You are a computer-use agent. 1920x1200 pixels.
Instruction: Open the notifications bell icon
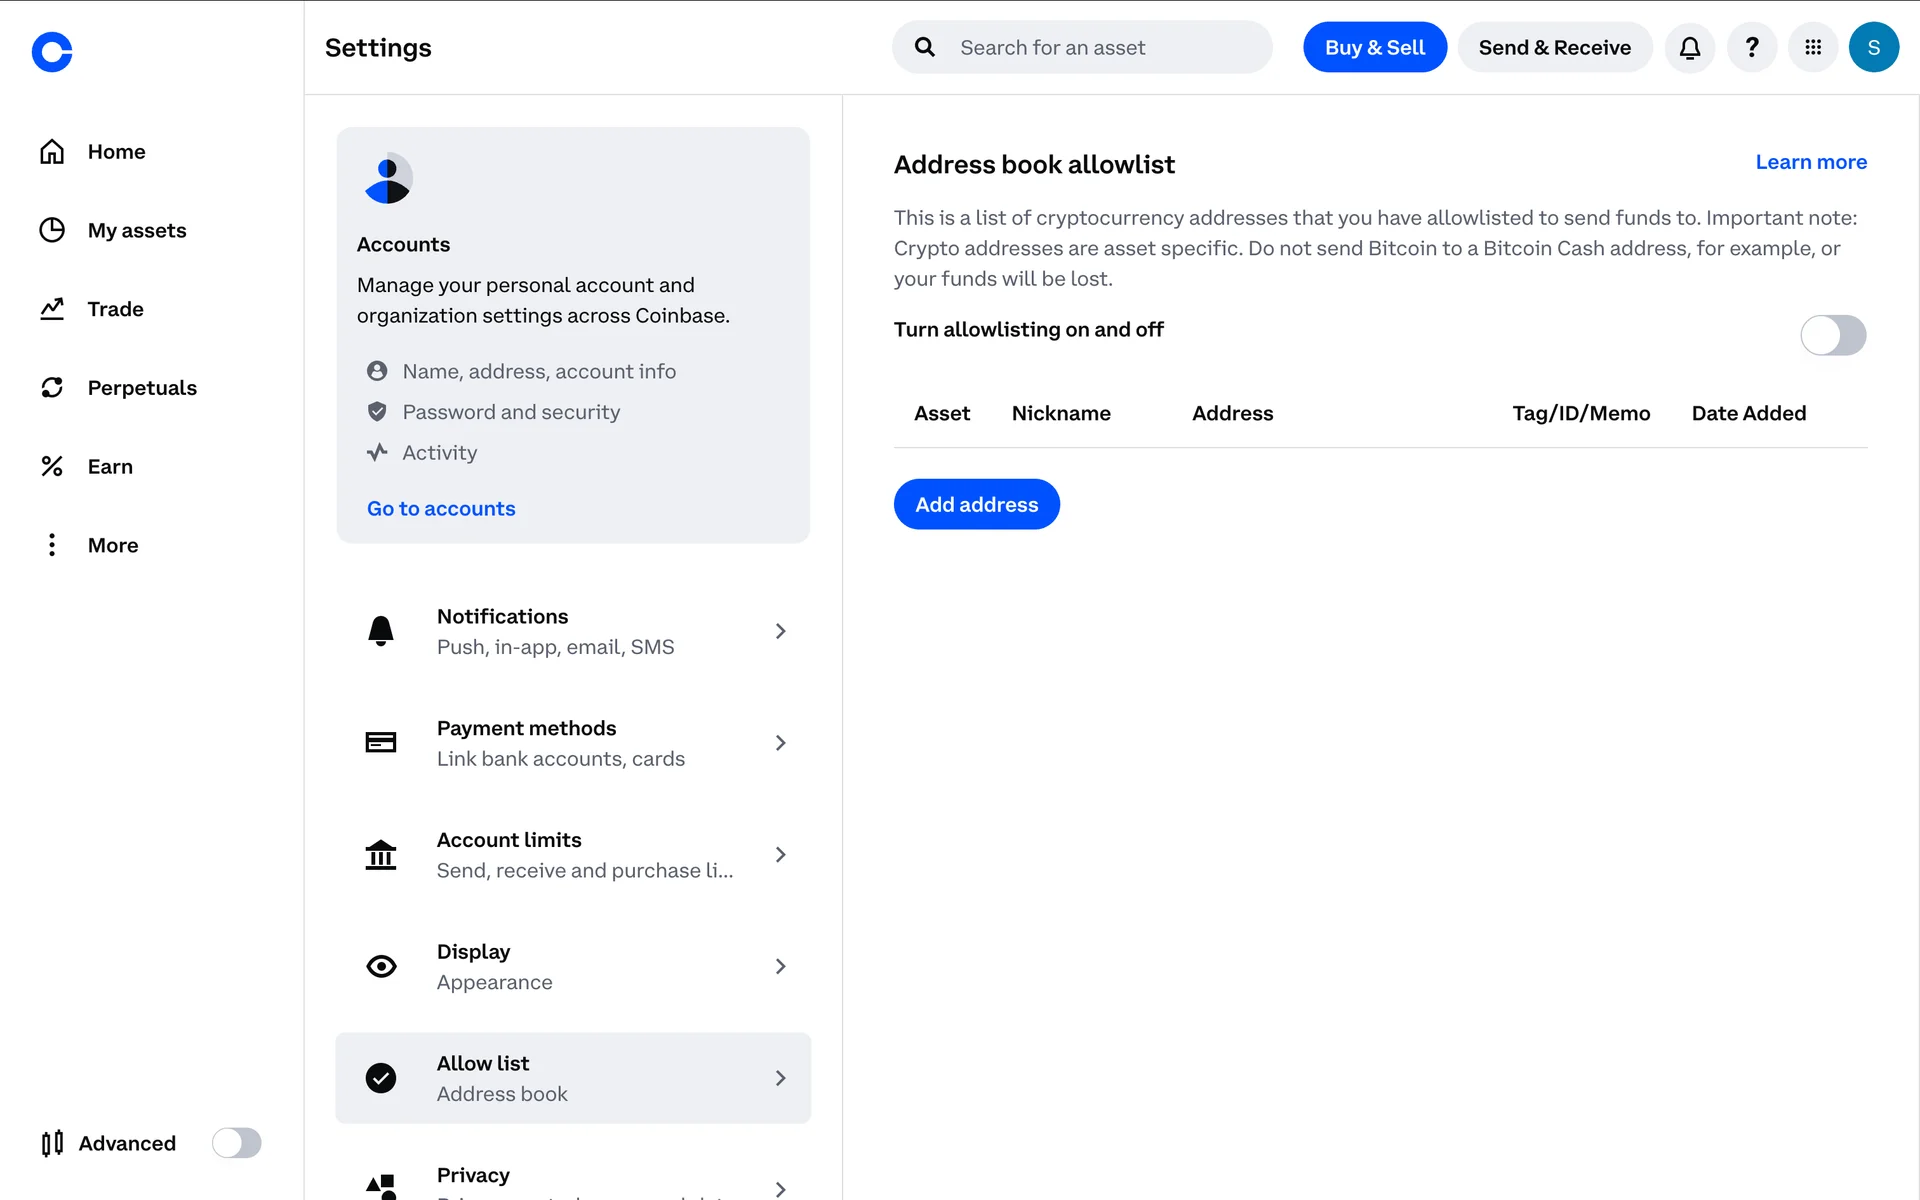tap(1690, 48)
